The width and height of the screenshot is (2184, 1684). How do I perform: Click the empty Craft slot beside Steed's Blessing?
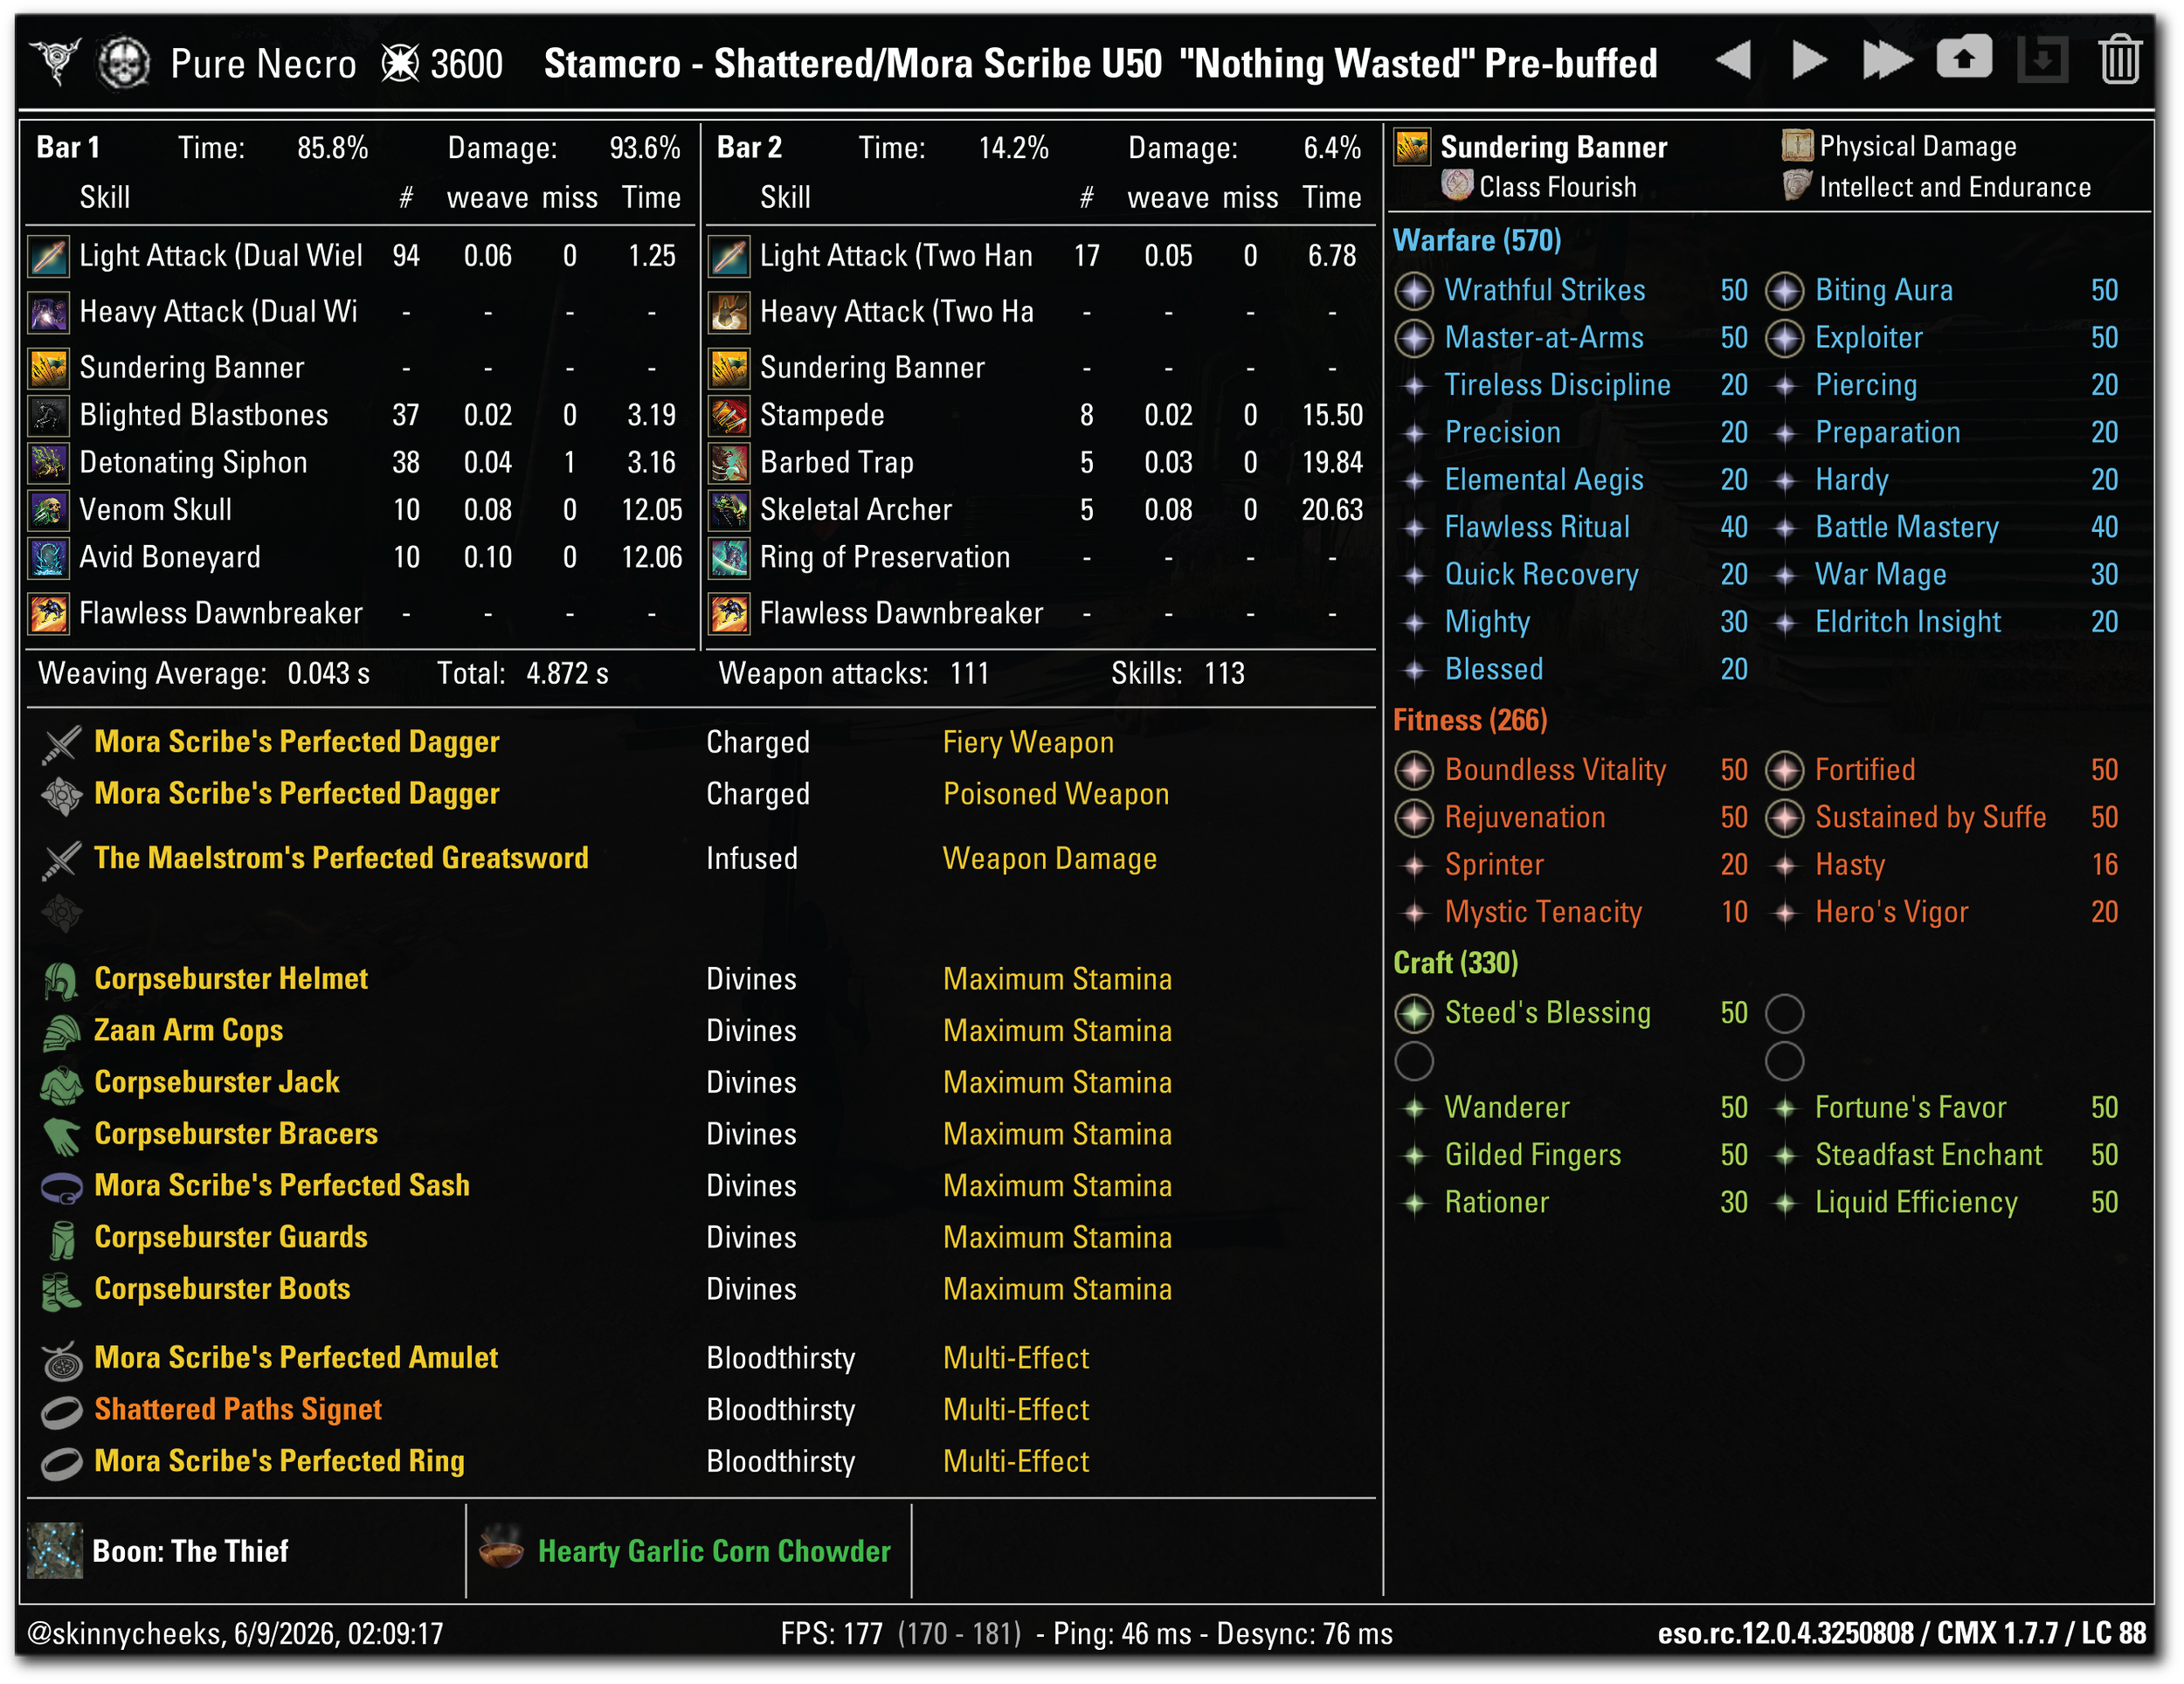tap(1784, 1013)
